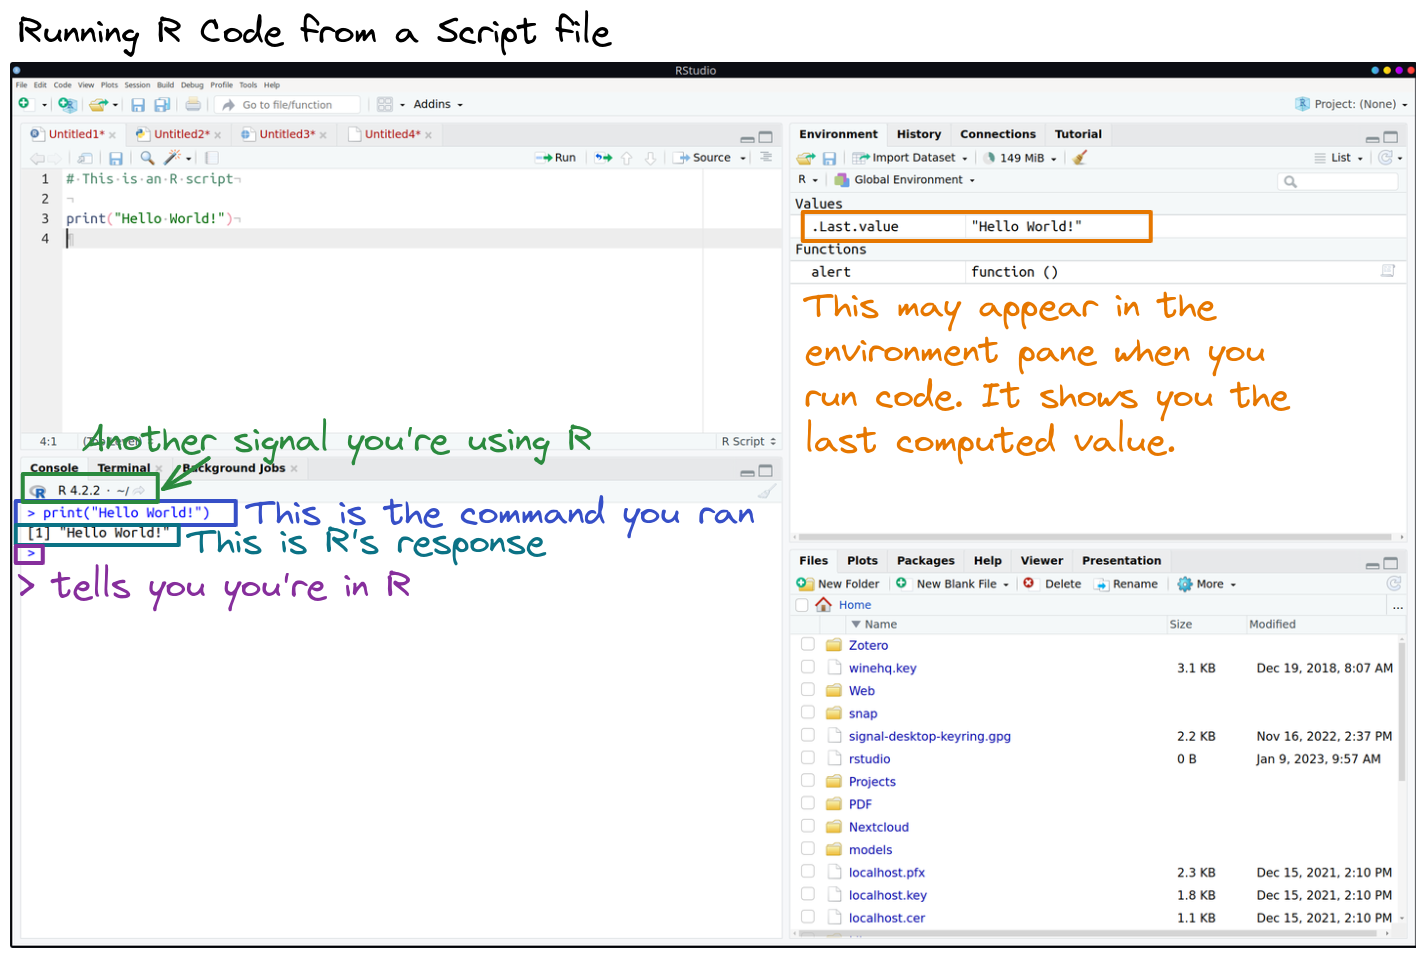Click the save icon in editor toolbar
This screenshot has height=957, width=1426.
(x=116, y=158)
